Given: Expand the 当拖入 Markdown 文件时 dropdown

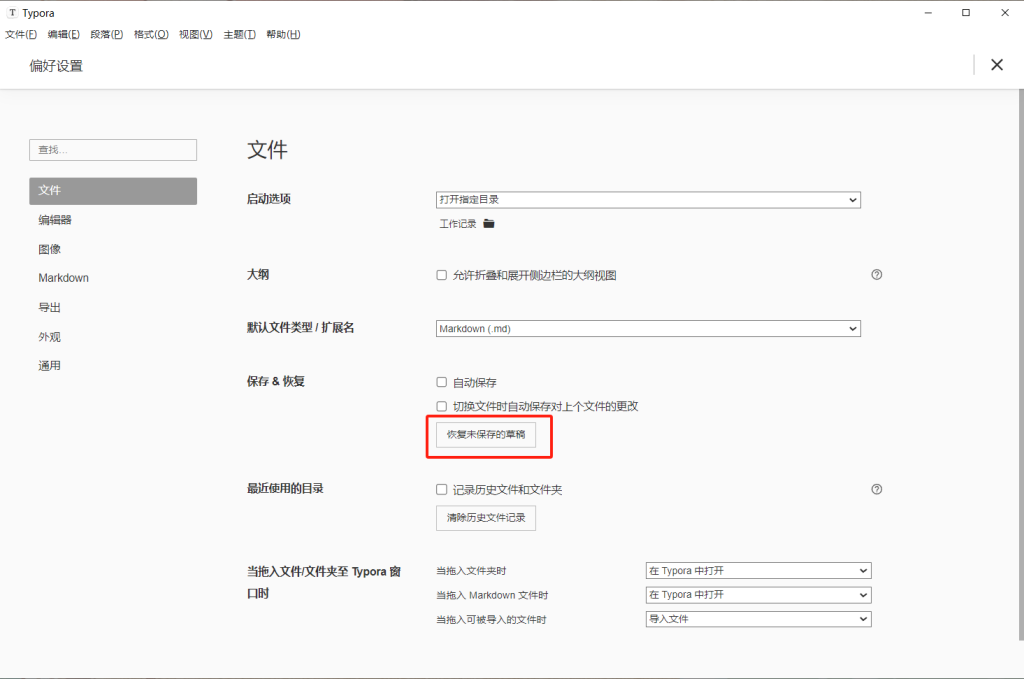Looking at the screenshot, I should 758,595.
